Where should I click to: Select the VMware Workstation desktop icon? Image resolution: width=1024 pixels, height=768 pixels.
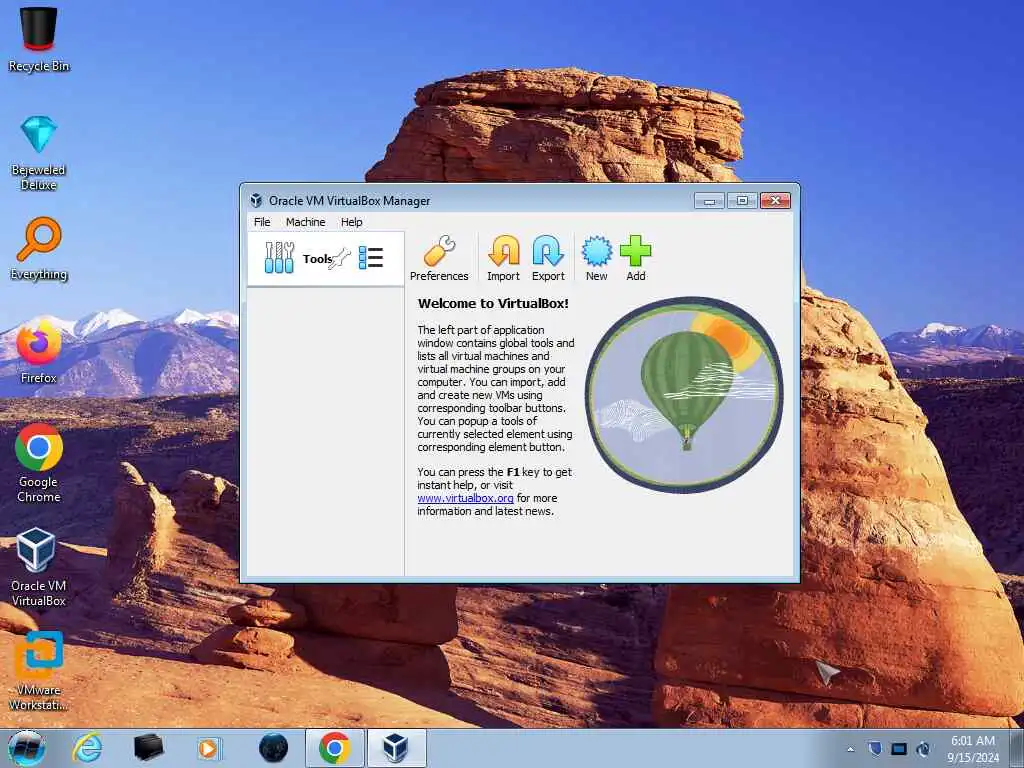point(39,671)
